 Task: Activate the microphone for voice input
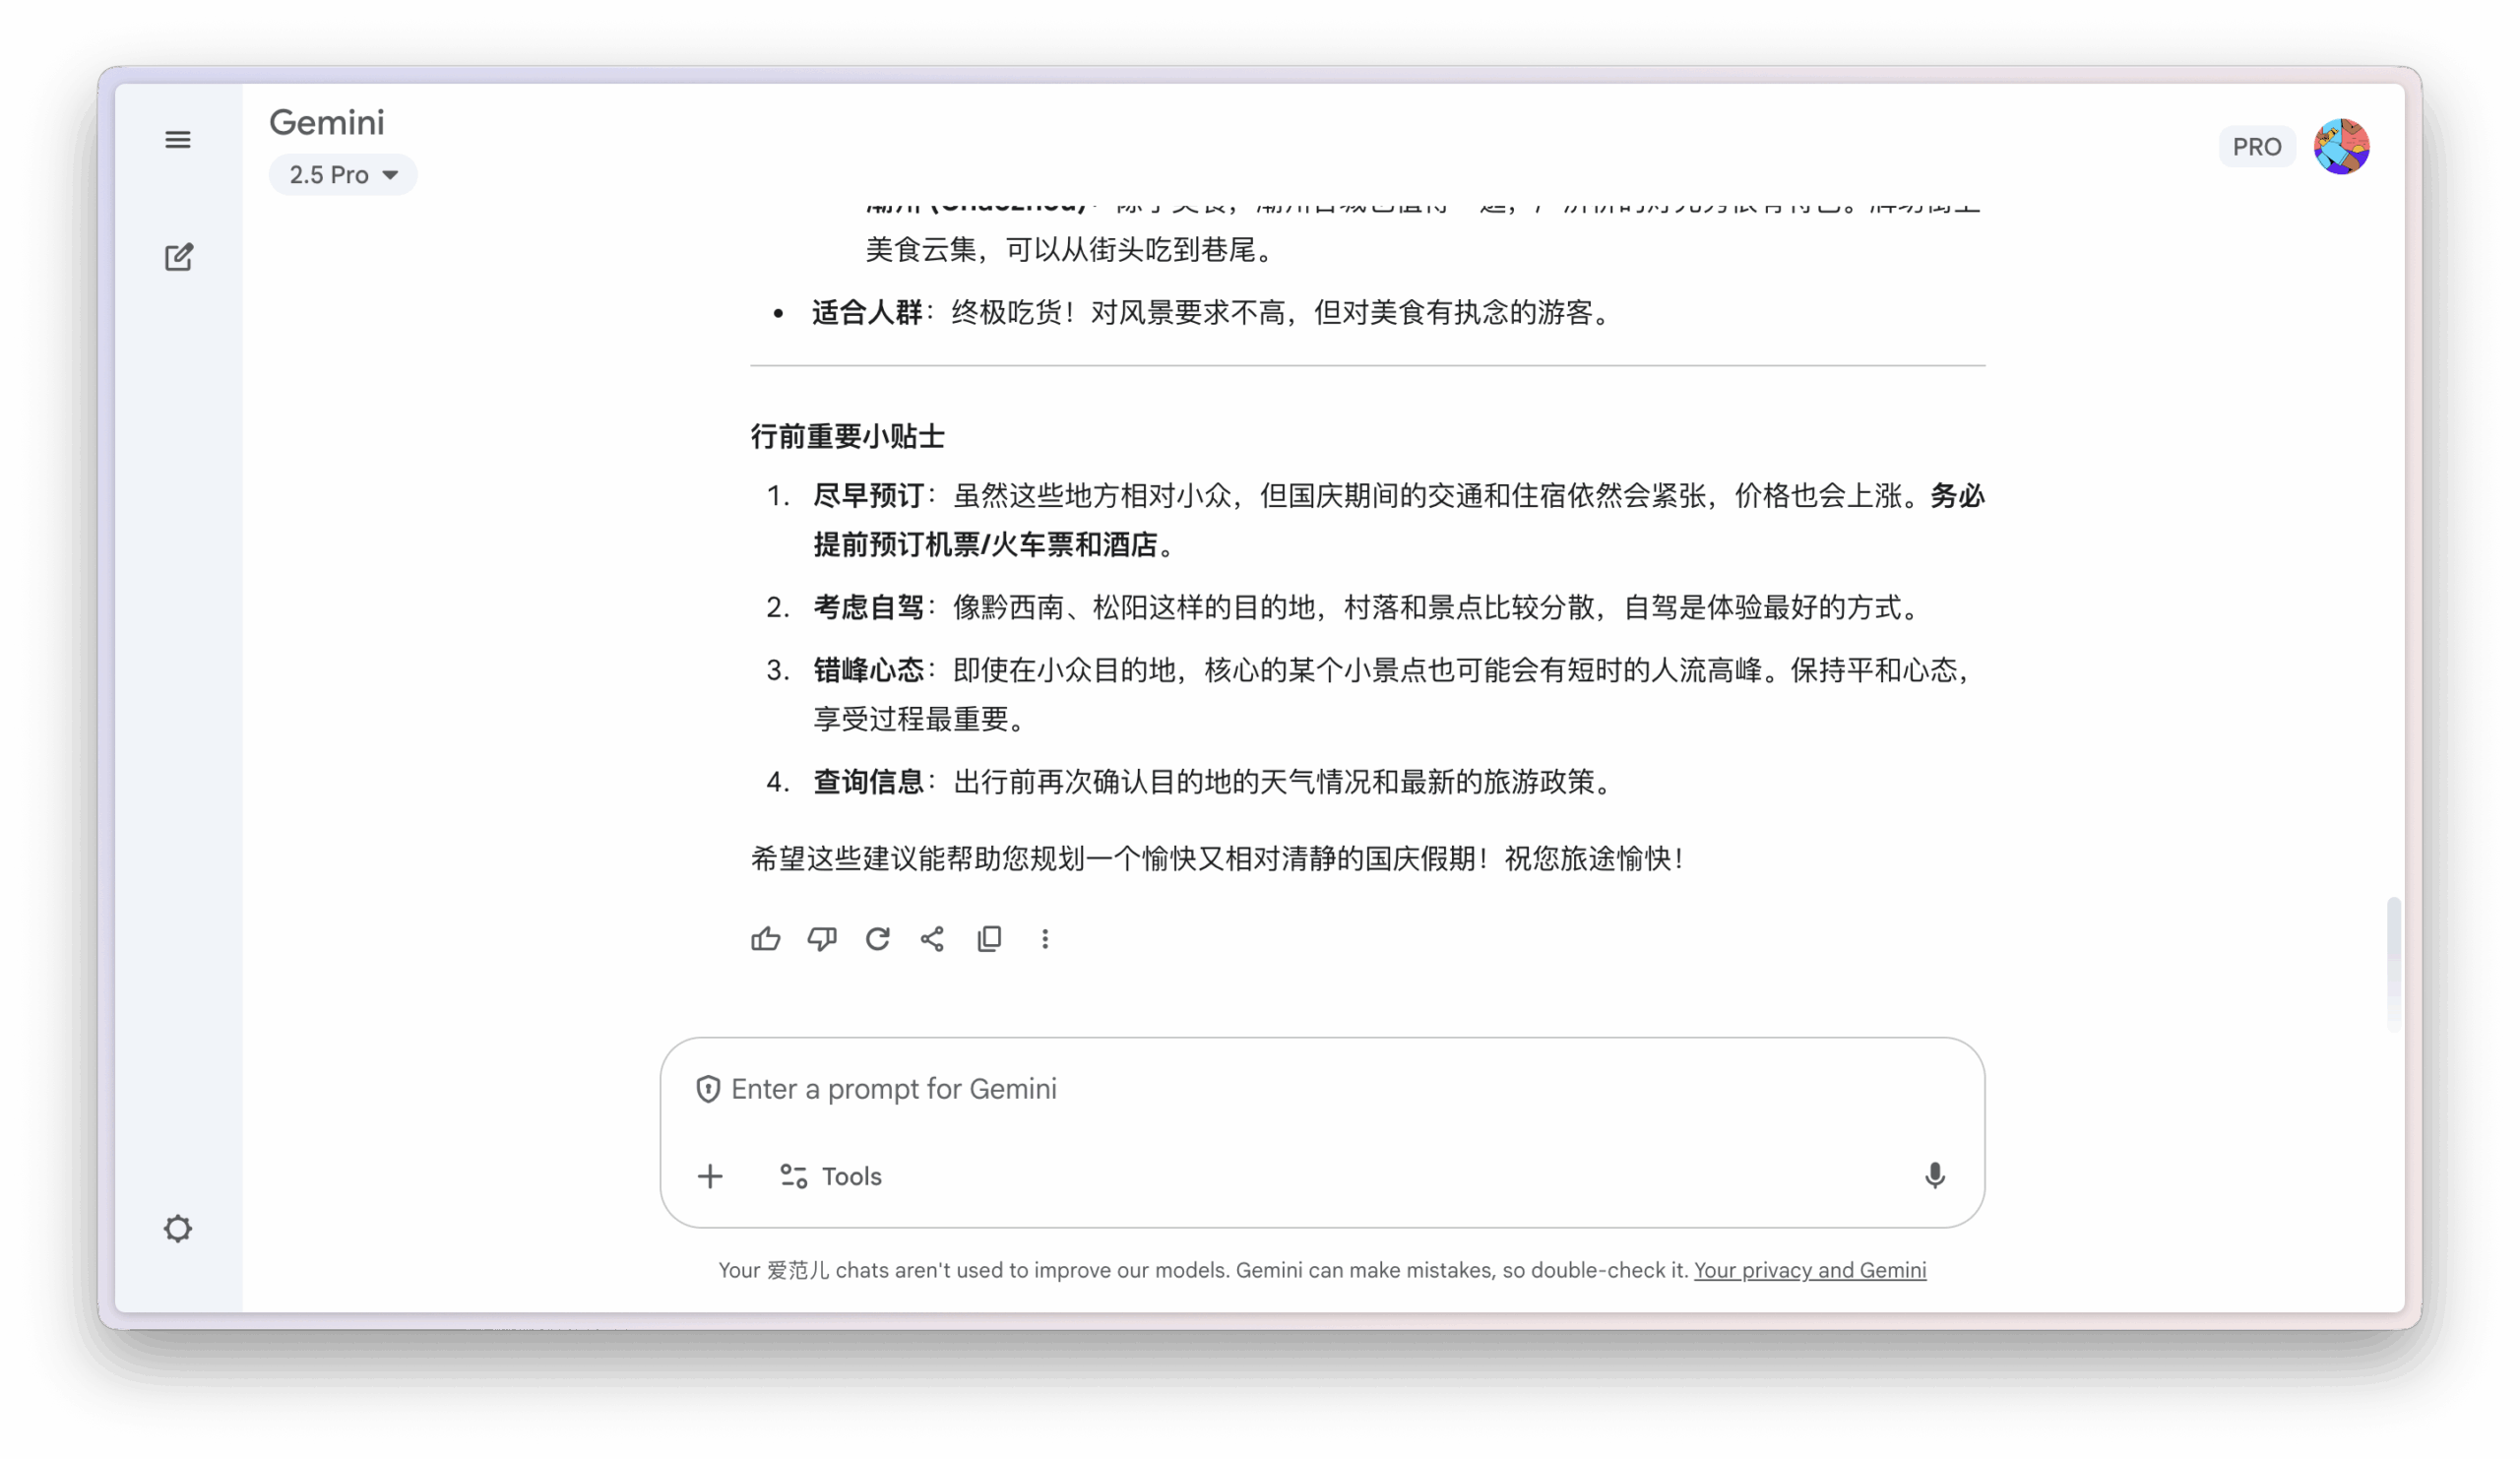[x=1935, y=1176]
